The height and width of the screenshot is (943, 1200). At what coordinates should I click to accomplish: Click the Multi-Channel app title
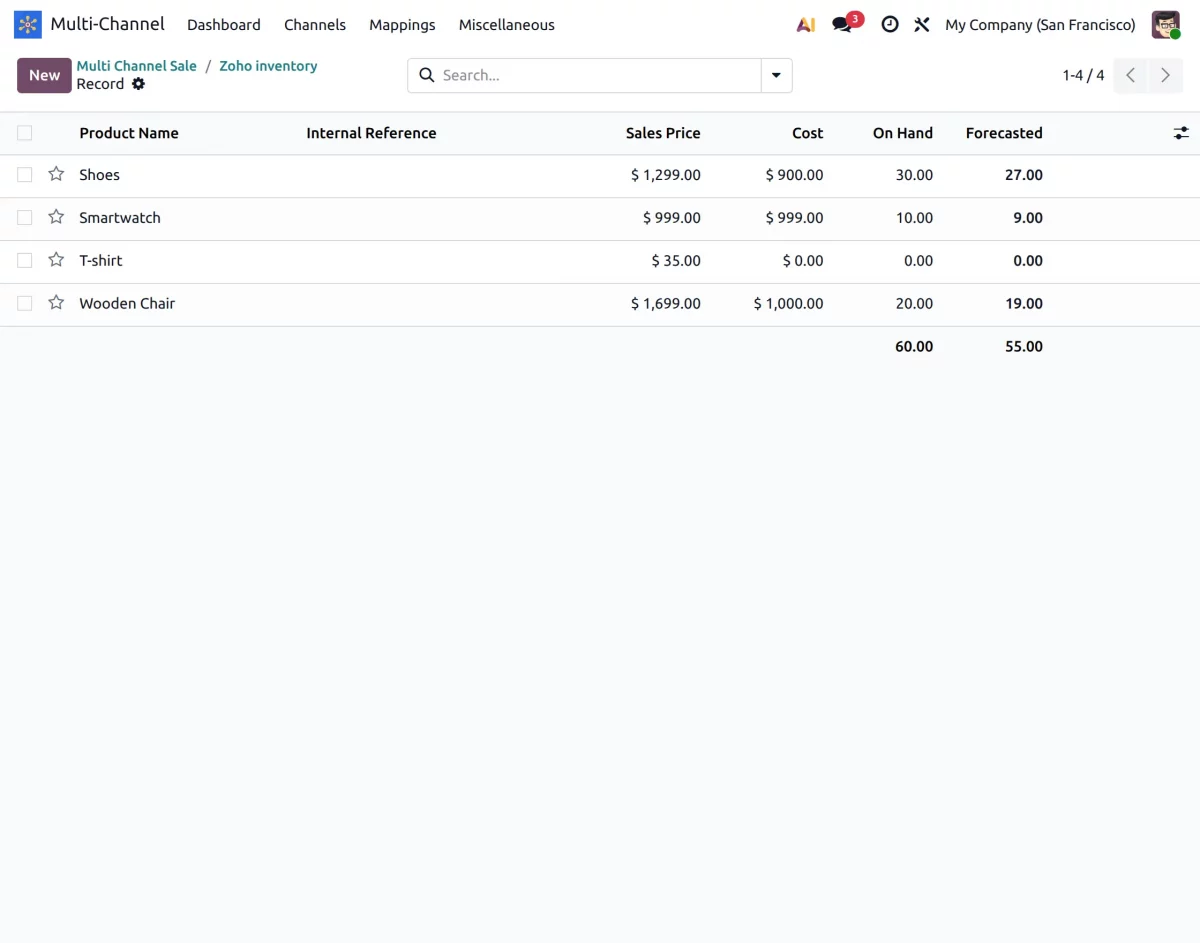108,24
